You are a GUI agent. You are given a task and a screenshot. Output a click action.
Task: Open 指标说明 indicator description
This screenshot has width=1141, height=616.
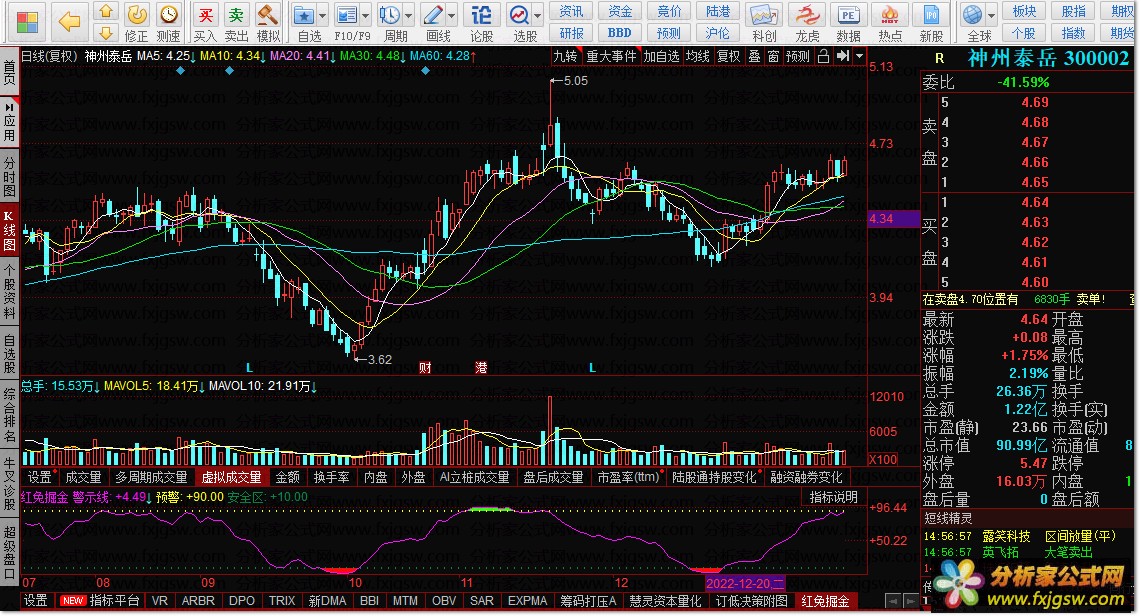[834, 497]
